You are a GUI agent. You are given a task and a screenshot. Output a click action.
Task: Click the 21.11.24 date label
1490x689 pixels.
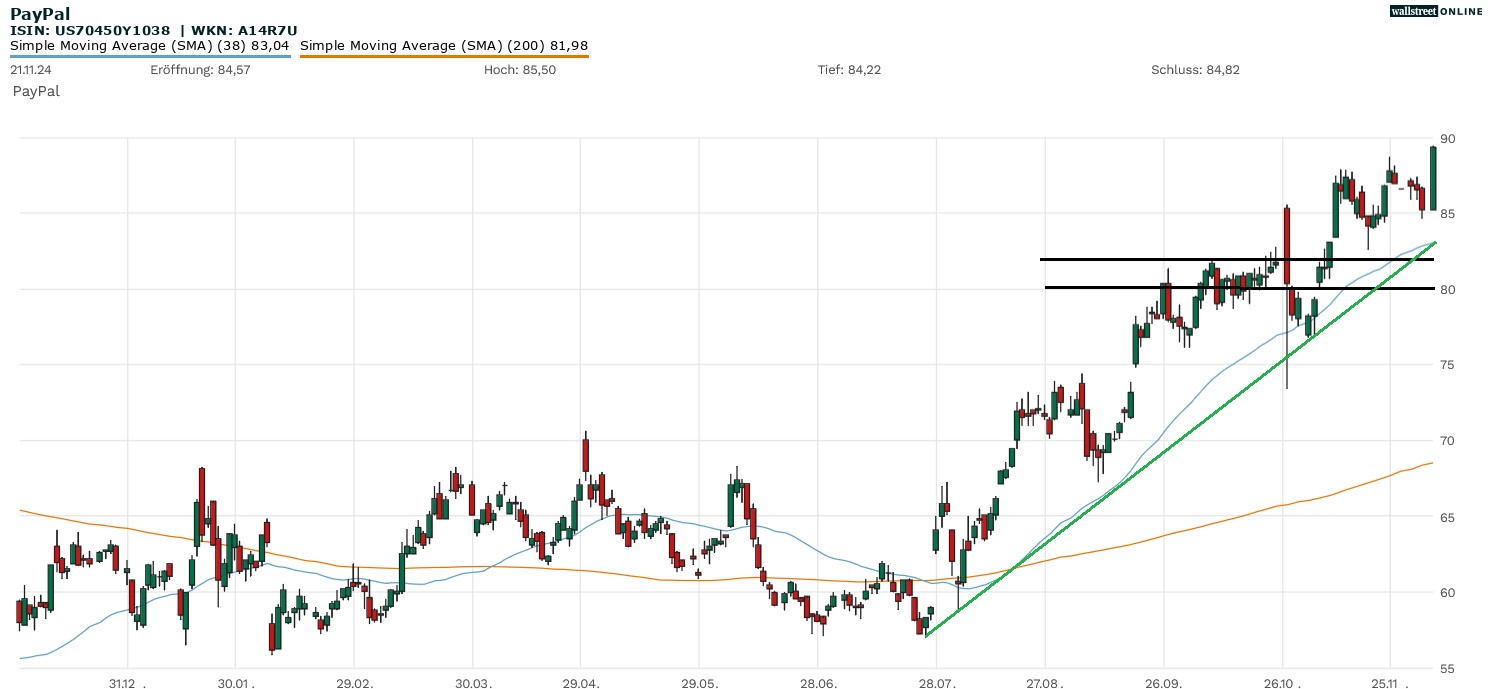tap(32, 70)
